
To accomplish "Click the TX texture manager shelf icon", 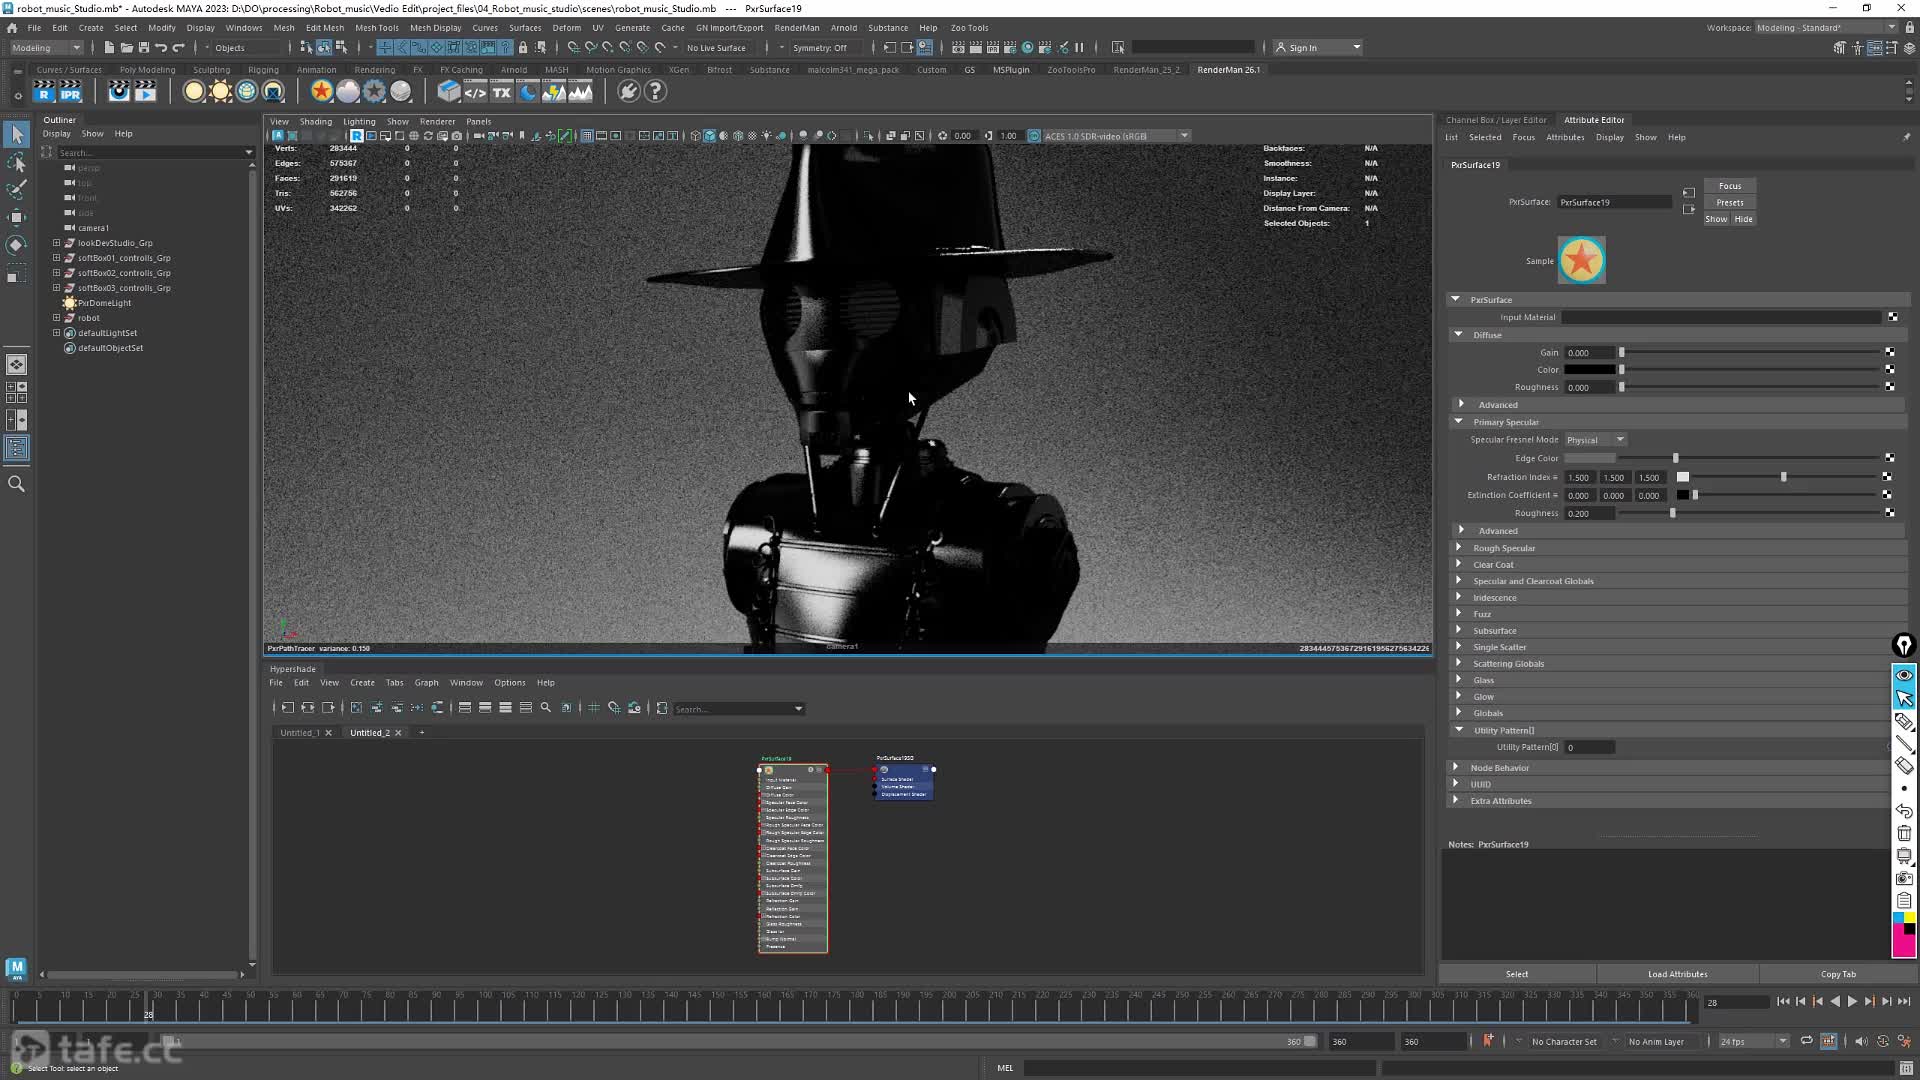I will pyautogui.click(x=502, y=92).
